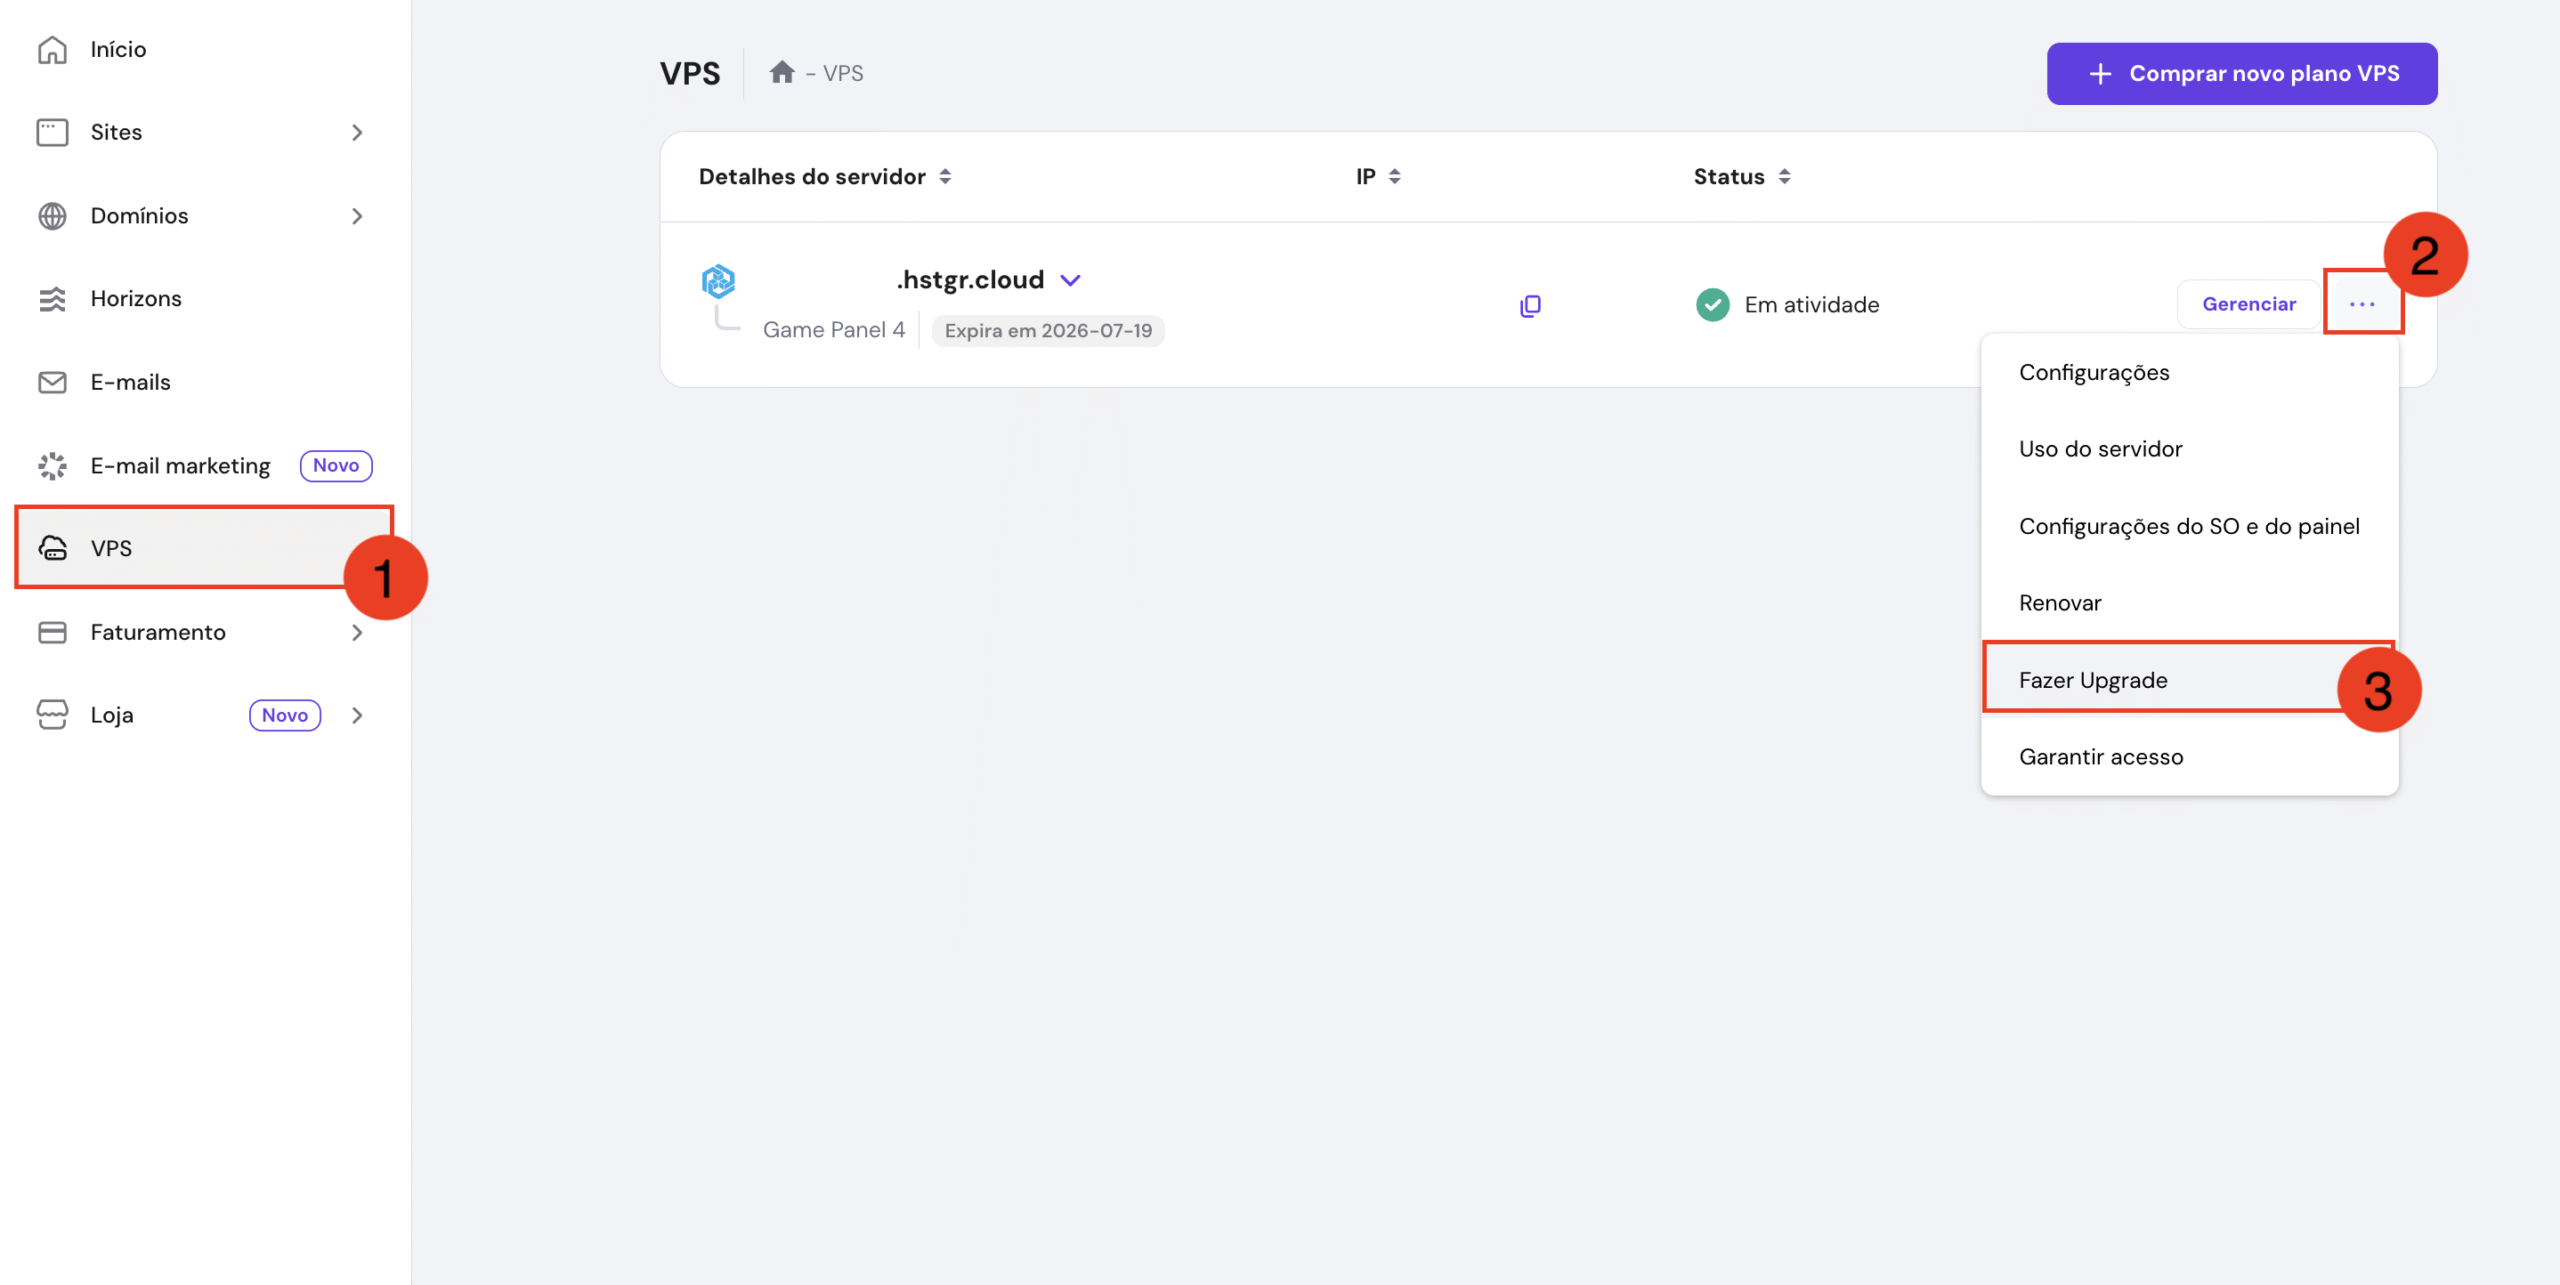Viewport: 2560px width, 1285px height.
Task: Click the Início home icon in sidebar
Action: 52,49
